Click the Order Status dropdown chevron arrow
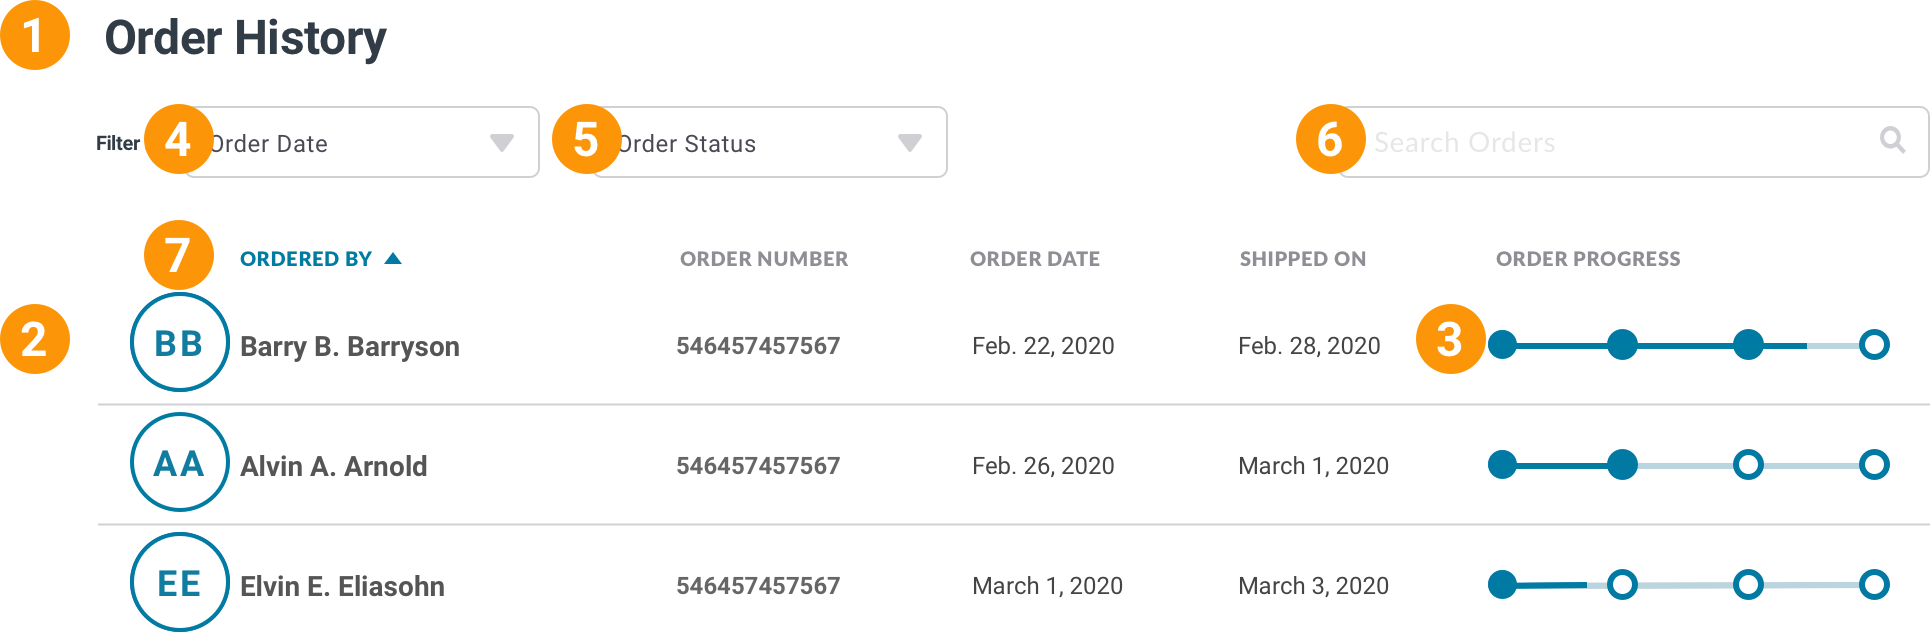Viewport: 1930px width, 632px height. click(x=908, y=142)
